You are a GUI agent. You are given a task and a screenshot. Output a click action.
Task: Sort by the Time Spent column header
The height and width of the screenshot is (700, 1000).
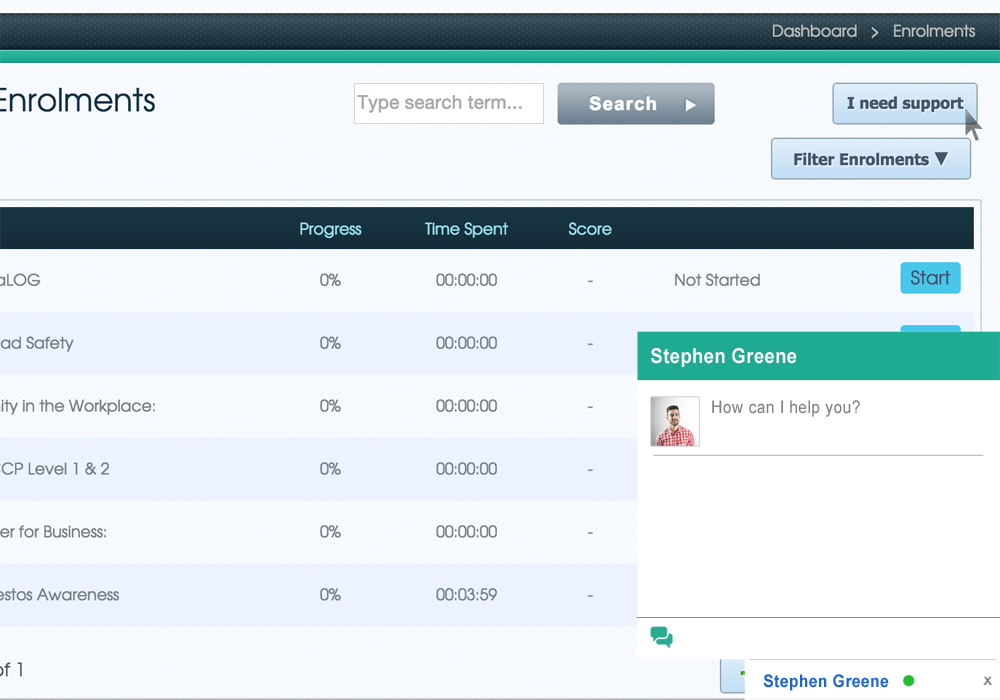466,229
